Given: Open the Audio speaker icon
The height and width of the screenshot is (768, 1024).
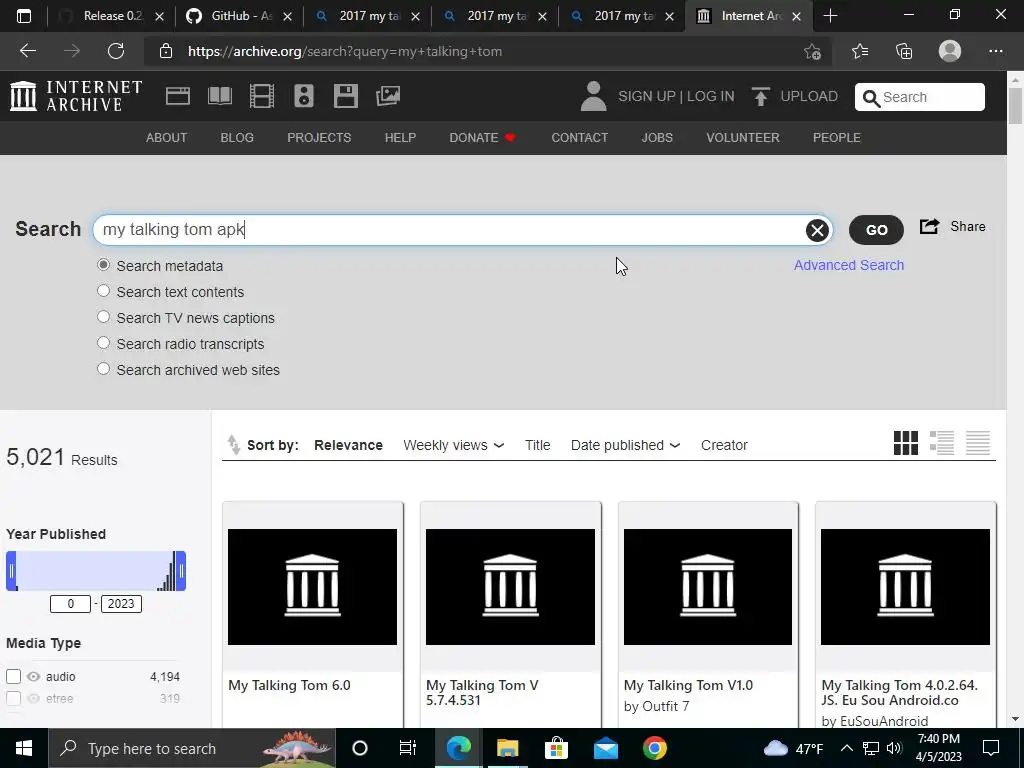Looking at the screenshot, I should click(304, 96).
